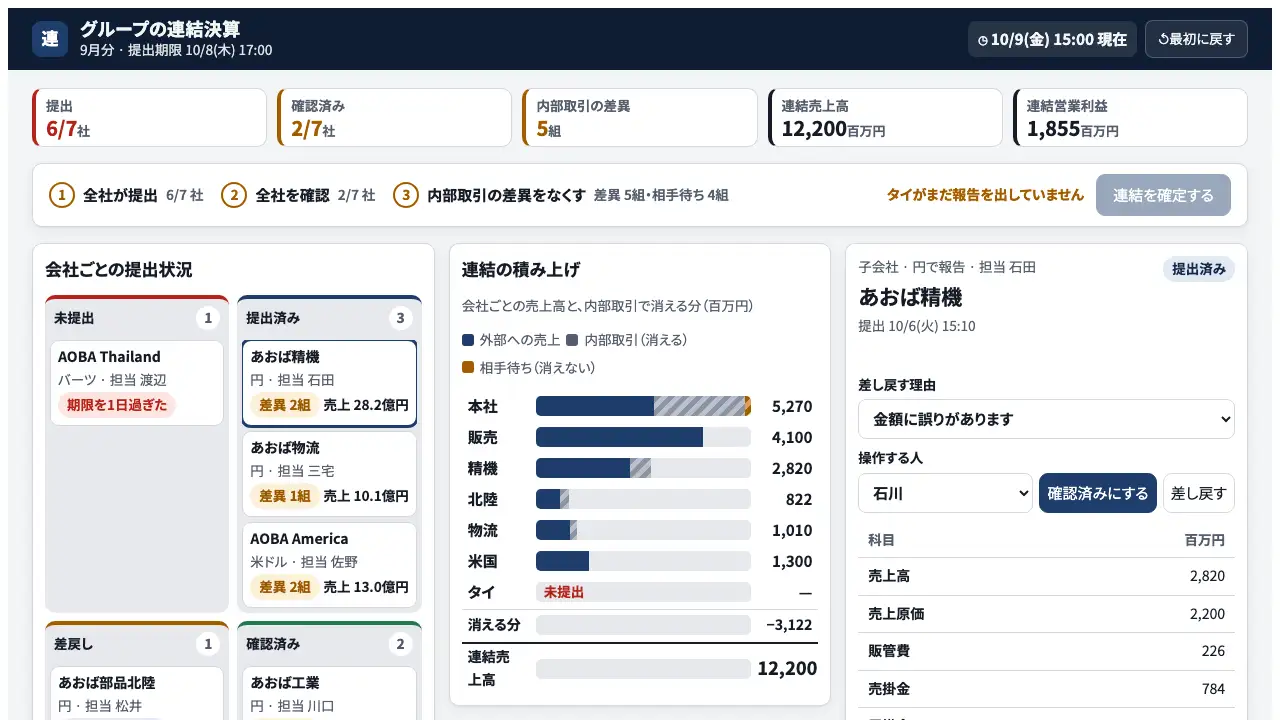Click the 販売 bar in the chart
The image size is (1280, 720).
(643, 437)
